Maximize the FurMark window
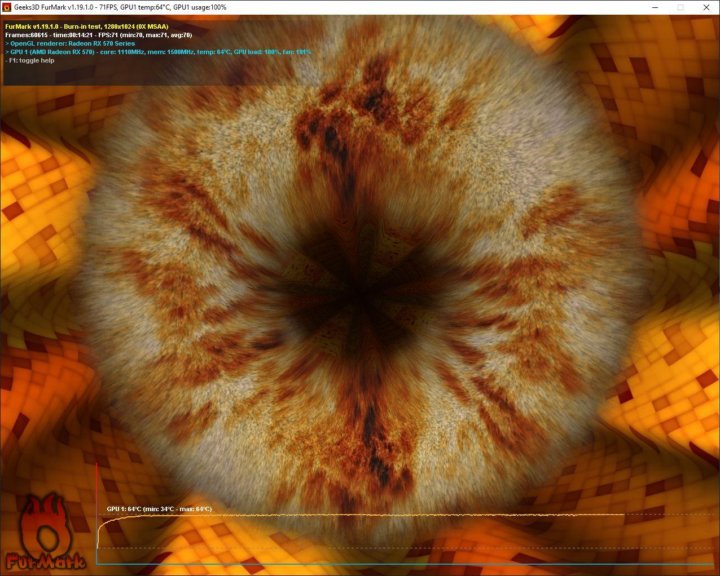This screenshot has width=720, height=576. (x=679, y=7)
